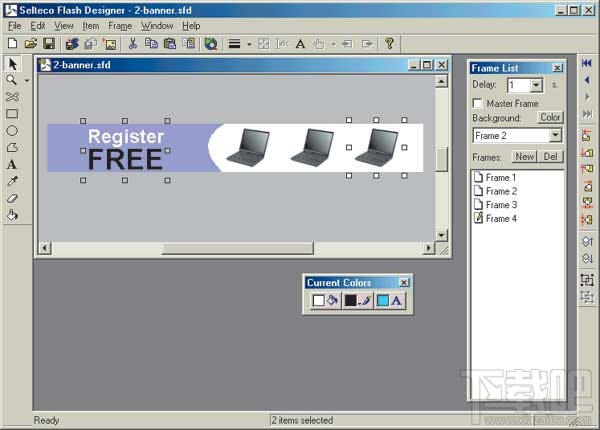The width and height of the screenshot is (600, 430).
Task: Close the Frame List panel
Action: coord(558,68)
